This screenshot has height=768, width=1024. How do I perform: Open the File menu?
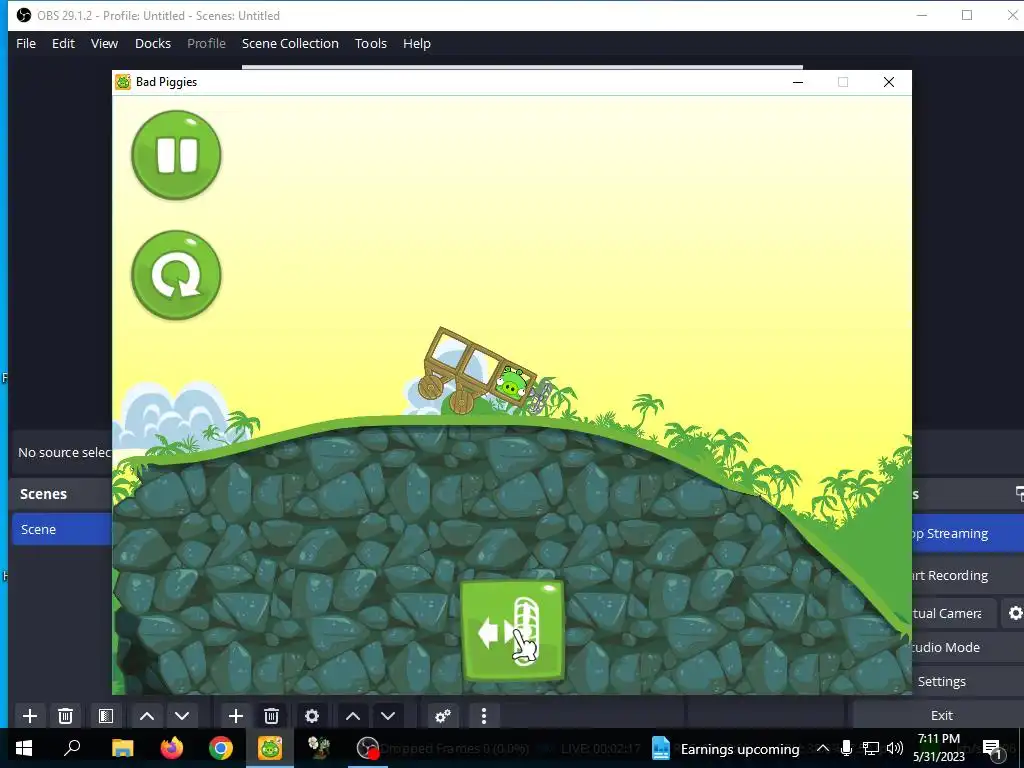26,43
